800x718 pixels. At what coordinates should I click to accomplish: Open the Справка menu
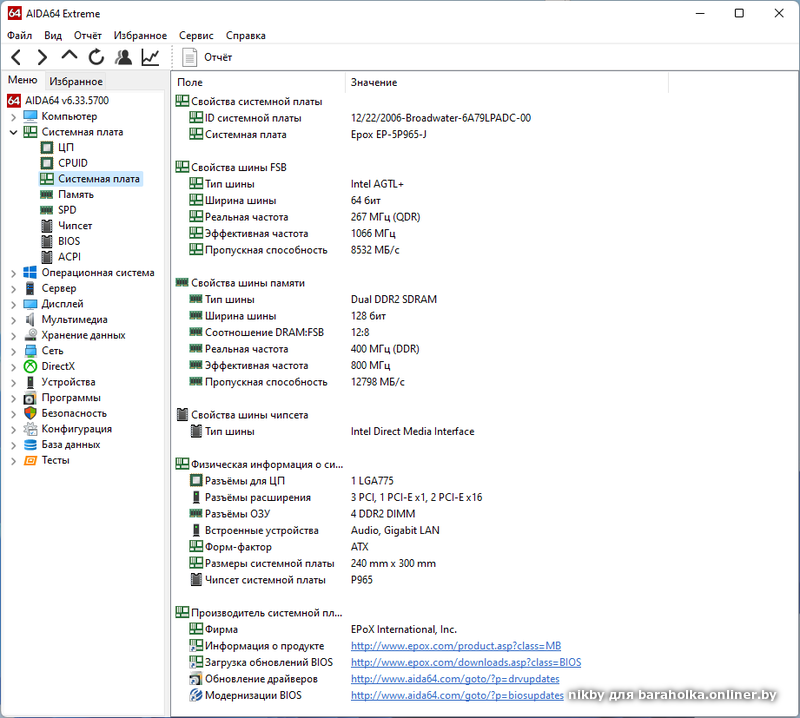pos(245,35)
